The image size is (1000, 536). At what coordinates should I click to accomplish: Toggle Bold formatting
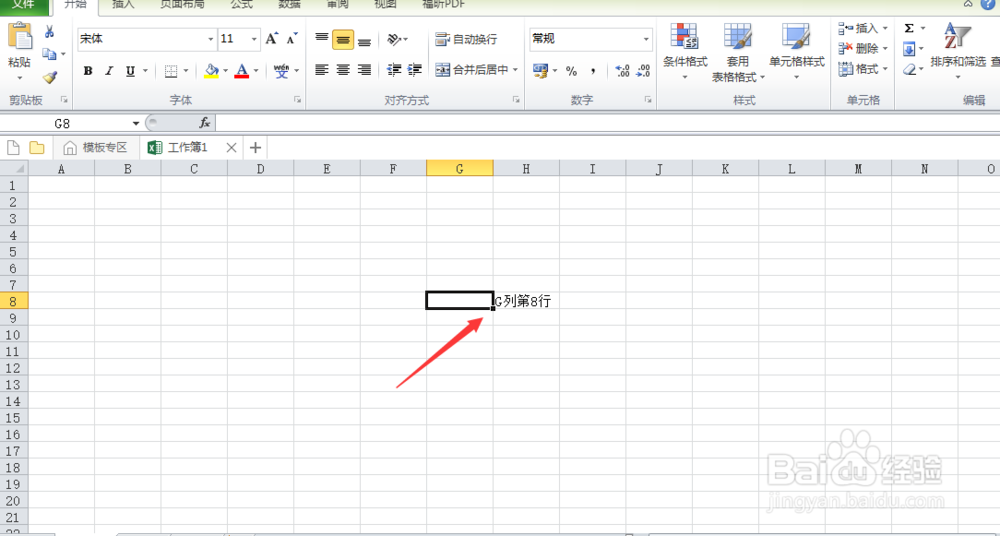pyautogui.click(x=88, y=71)
